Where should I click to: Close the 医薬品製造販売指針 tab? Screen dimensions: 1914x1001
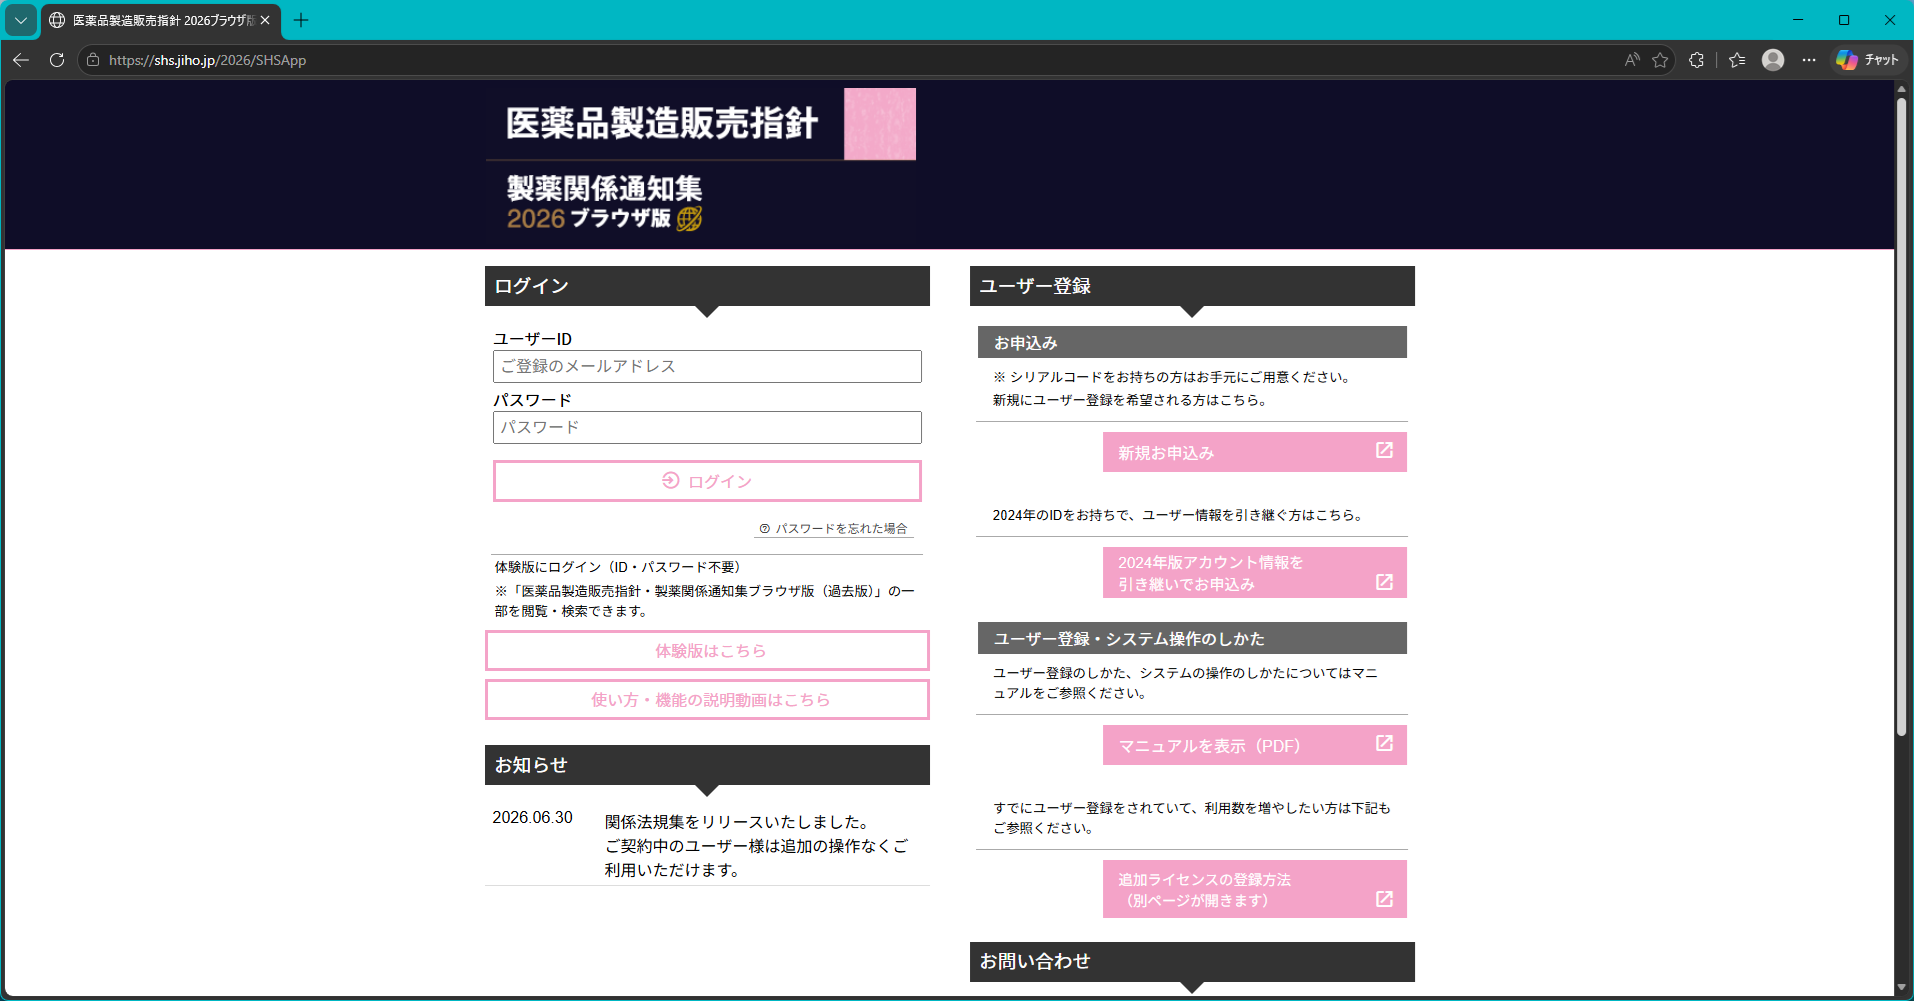tap(265, 20)
